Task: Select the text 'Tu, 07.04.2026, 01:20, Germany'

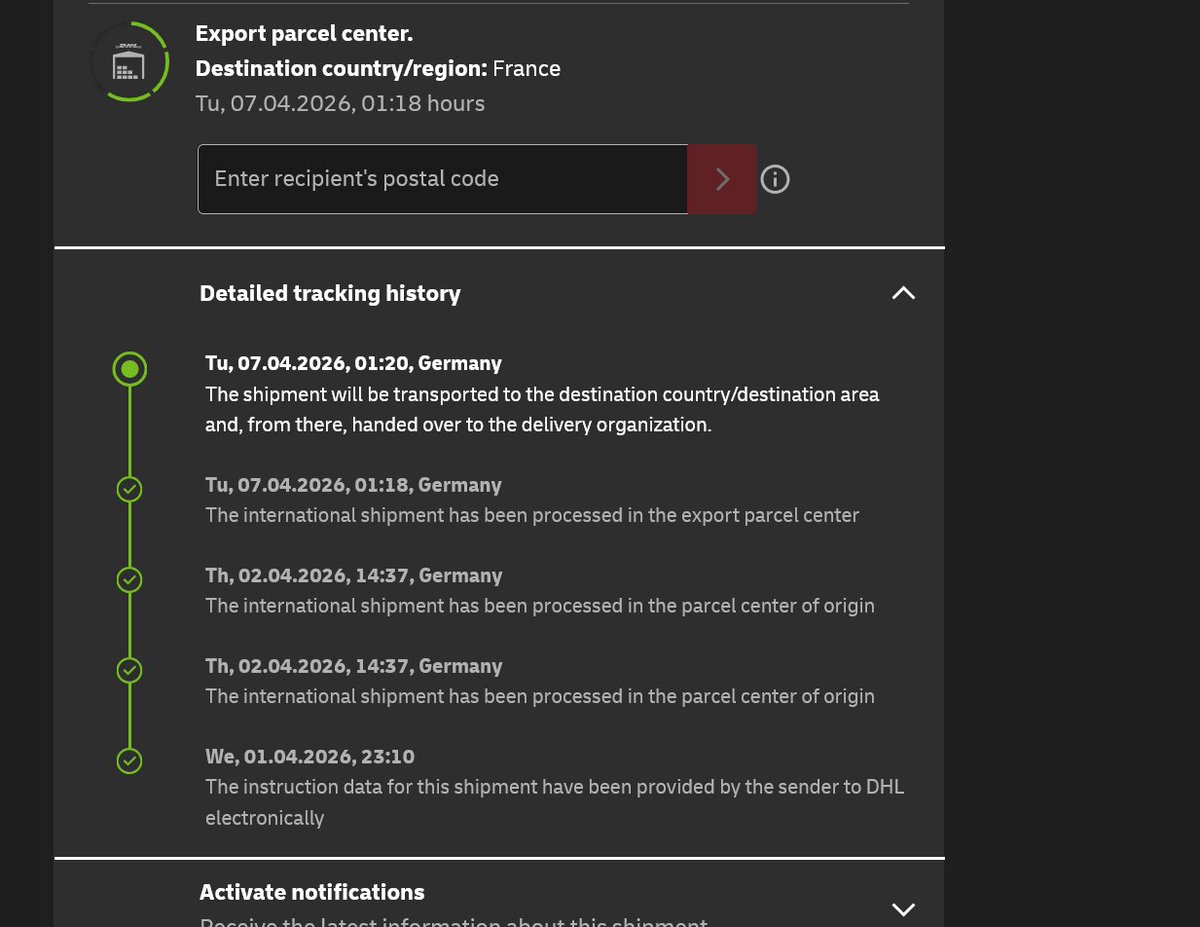Action: point(354,363)
